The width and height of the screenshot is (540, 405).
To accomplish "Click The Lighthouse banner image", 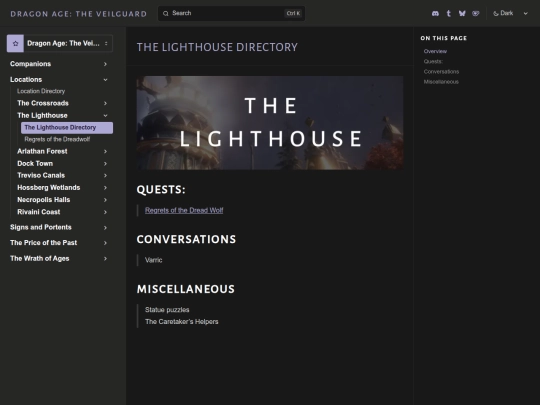I will point(270,123).
